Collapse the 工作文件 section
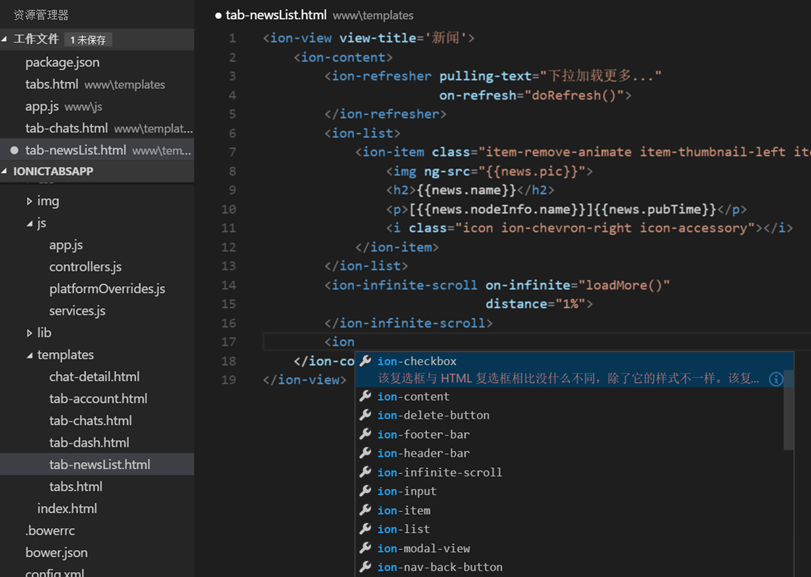 5,39
